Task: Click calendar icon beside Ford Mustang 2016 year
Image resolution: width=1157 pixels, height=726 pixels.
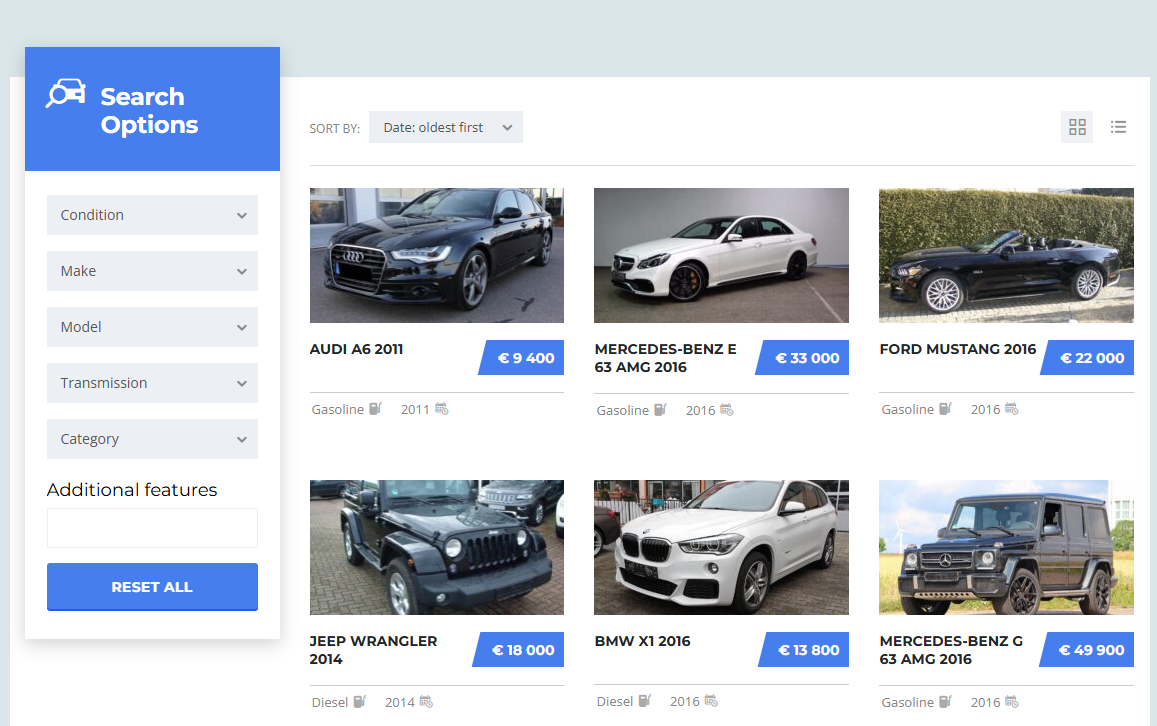Action: click(1011, 409)
